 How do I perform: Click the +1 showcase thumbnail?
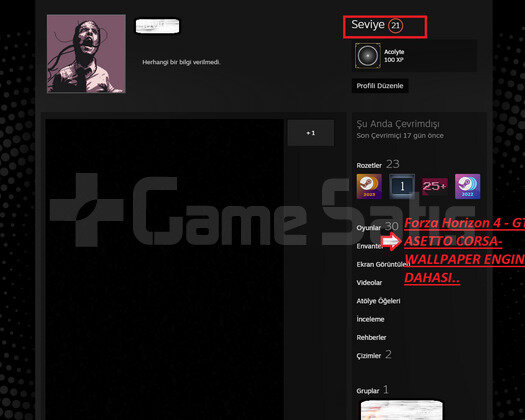coord(311,133)
